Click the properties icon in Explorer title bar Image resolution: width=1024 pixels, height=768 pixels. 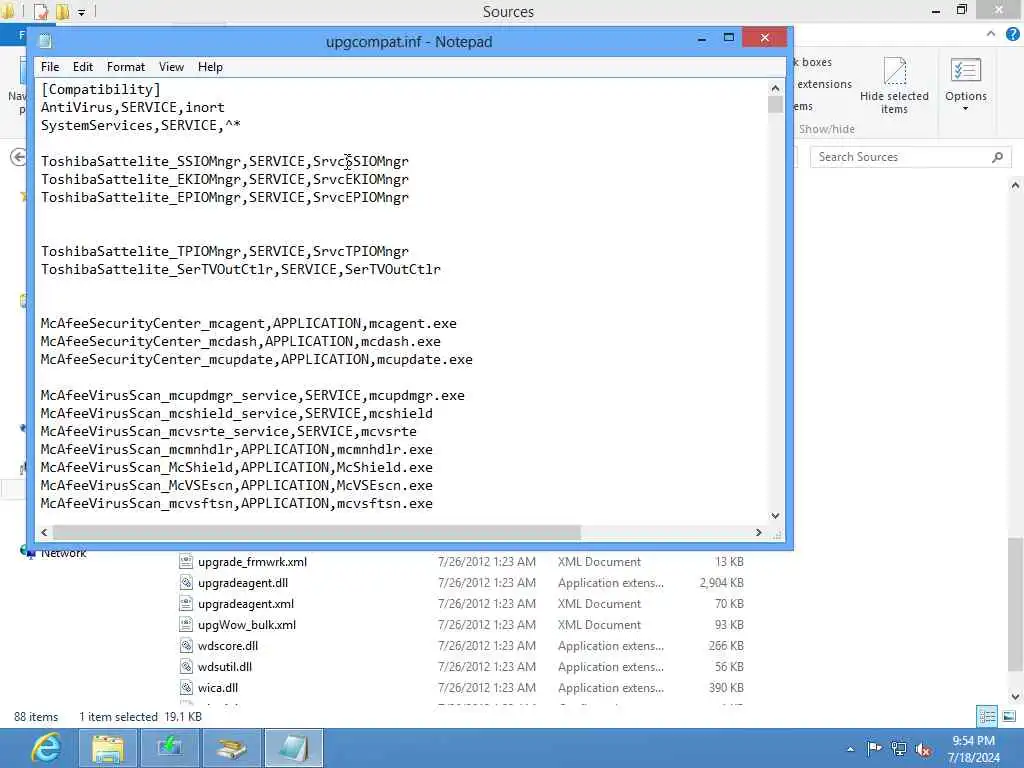(41, 12)
